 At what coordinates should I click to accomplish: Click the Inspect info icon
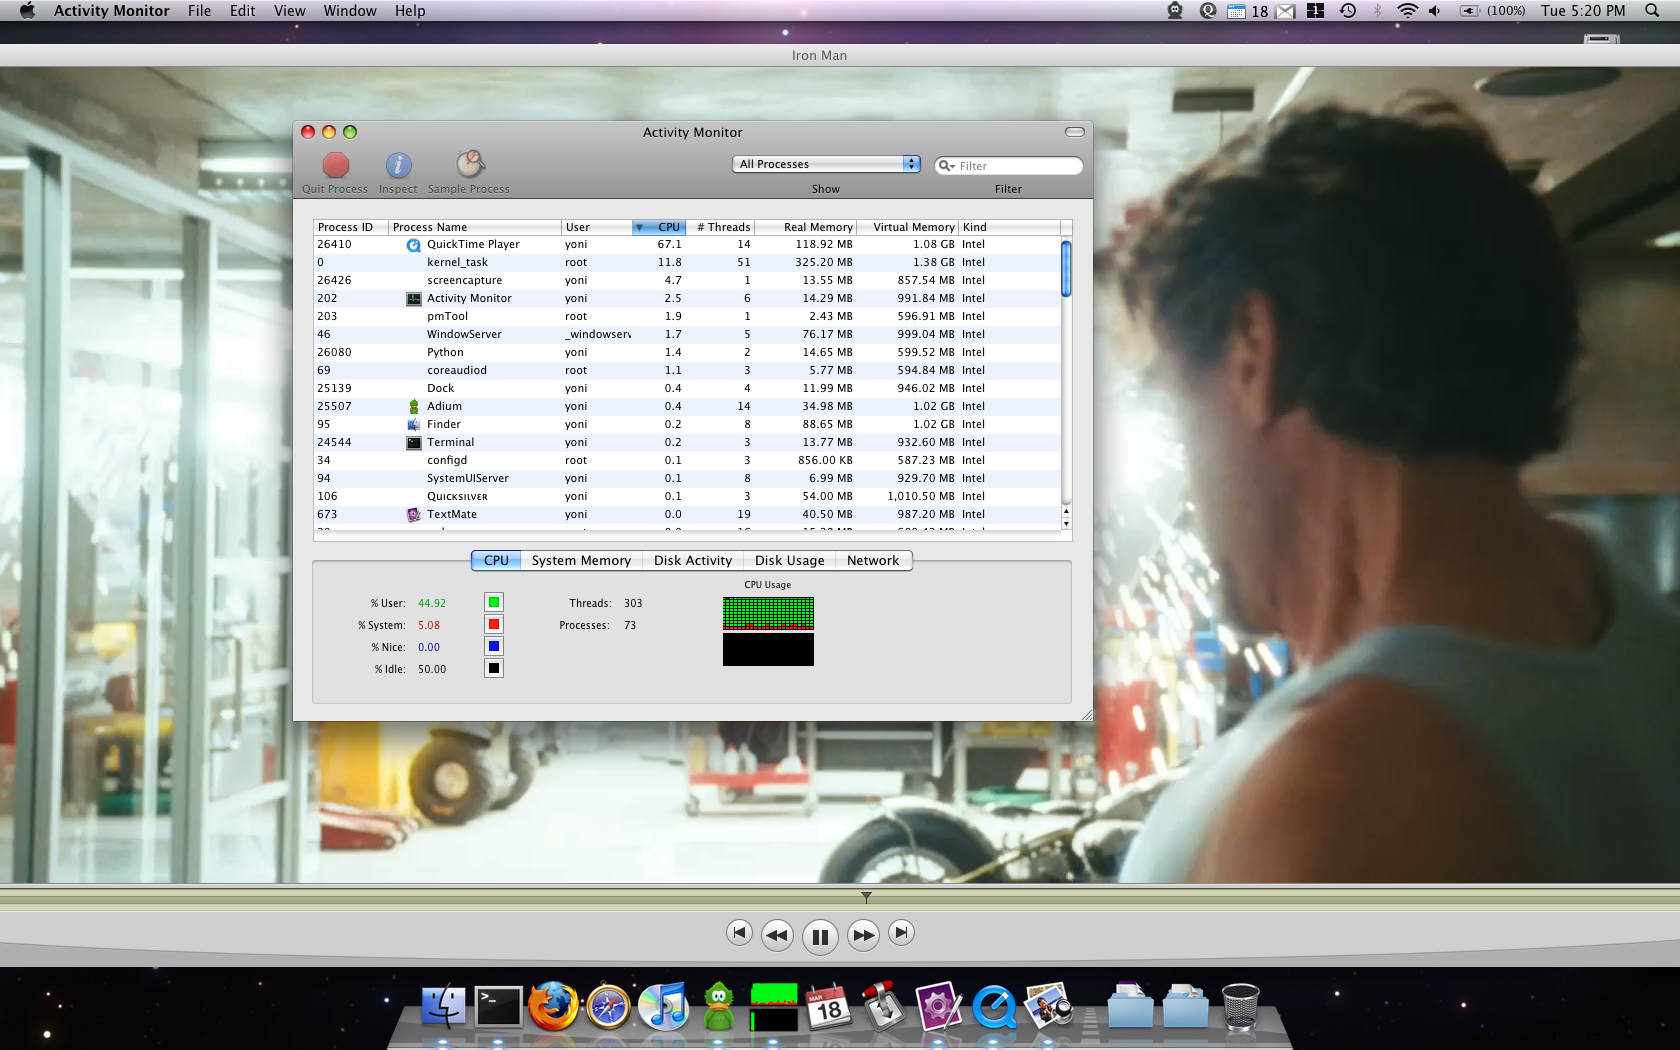[398, 165]
